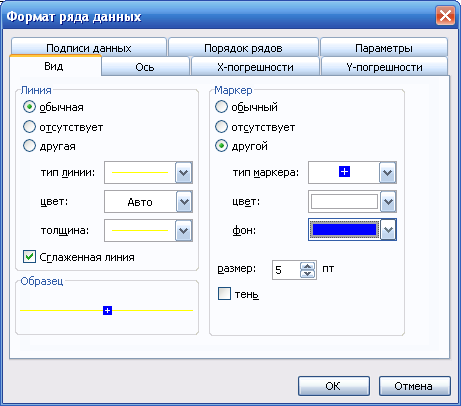Screen dimensions: 461x406
Task: Open the толщина line thickness dropdown
Action: click(x=184, y=230)
